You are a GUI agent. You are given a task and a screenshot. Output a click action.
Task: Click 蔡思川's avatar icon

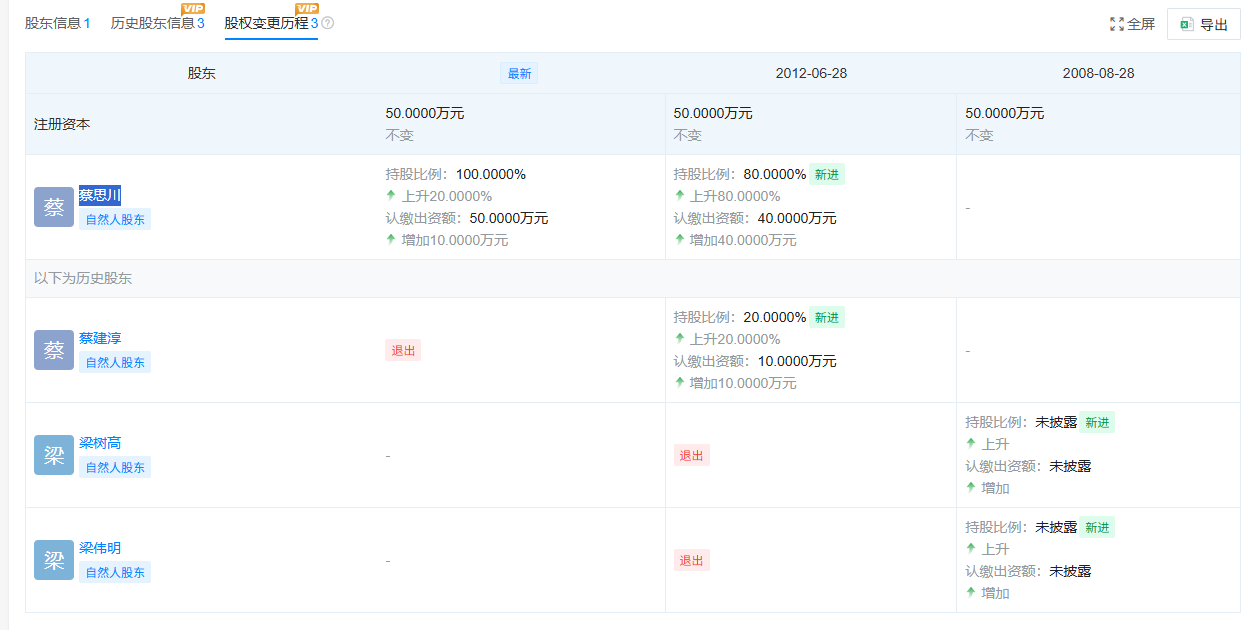[53, 206]
